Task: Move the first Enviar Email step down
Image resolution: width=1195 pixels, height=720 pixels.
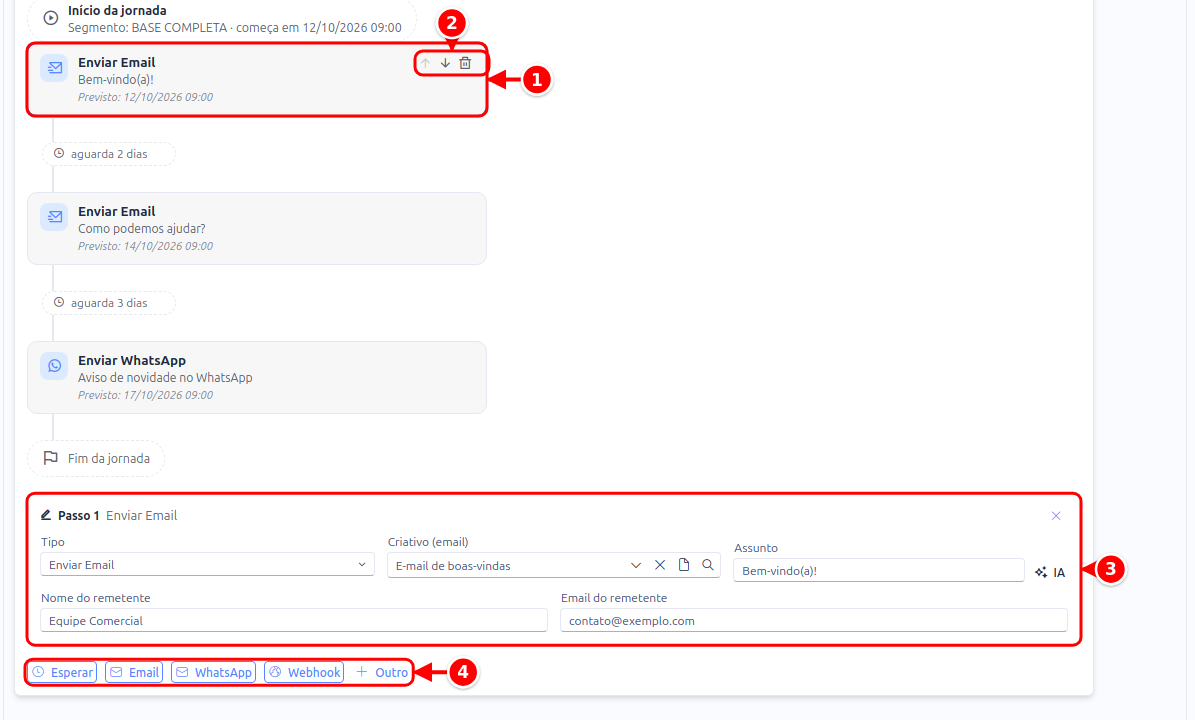Action: tap(445, 63)
